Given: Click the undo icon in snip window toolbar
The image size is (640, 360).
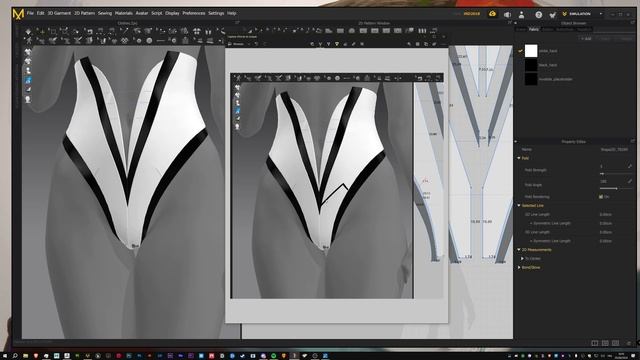Looking at the screenshot, I should coord(256,44).
